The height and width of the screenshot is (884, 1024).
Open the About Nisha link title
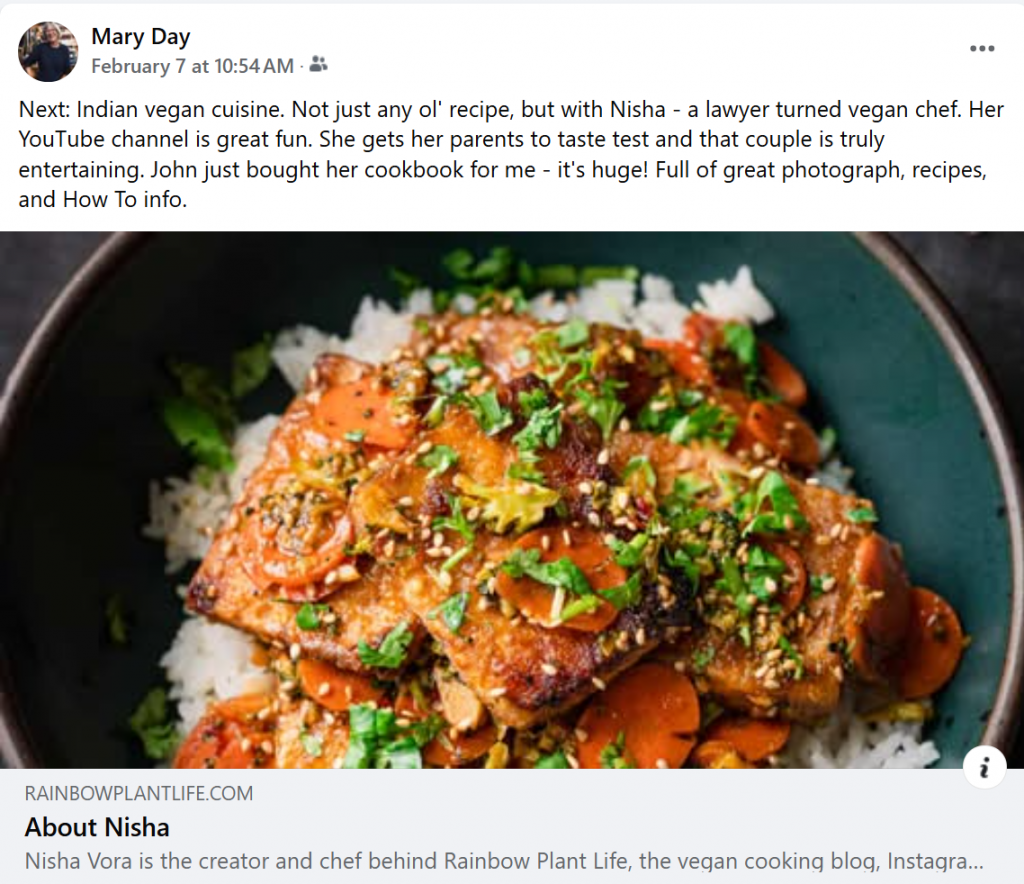pos(97,827)
